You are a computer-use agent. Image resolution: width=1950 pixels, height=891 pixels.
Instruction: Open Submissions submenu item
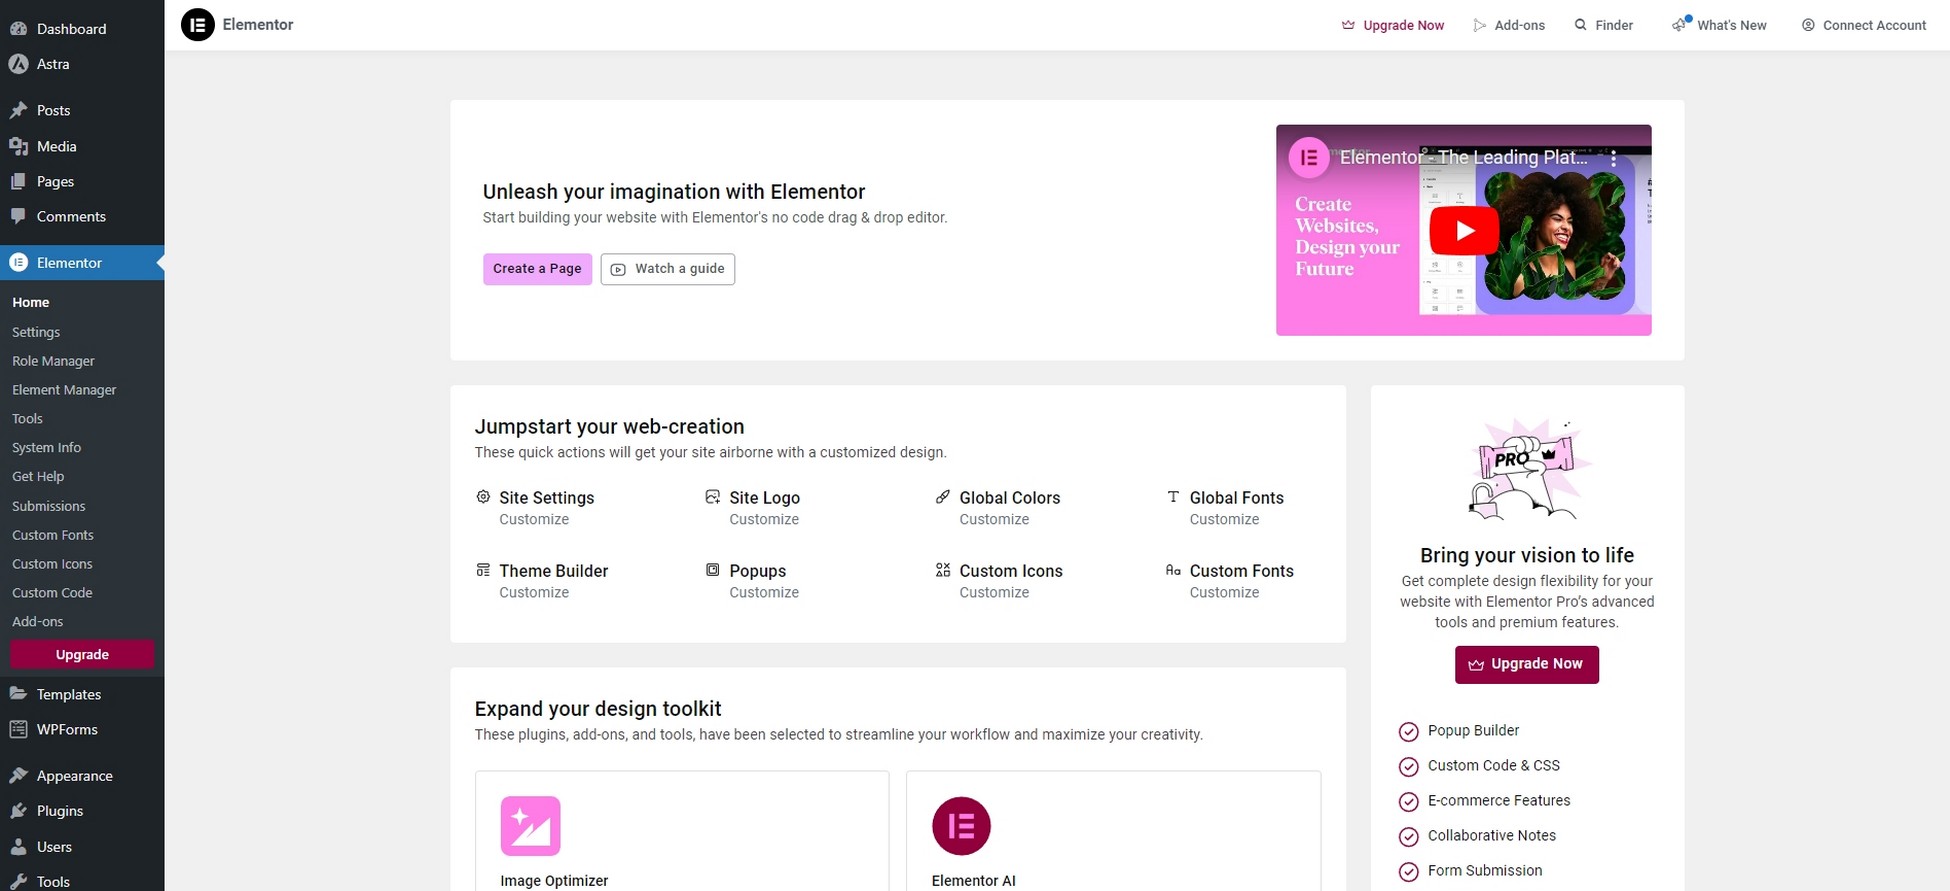[x=49, y=506]
